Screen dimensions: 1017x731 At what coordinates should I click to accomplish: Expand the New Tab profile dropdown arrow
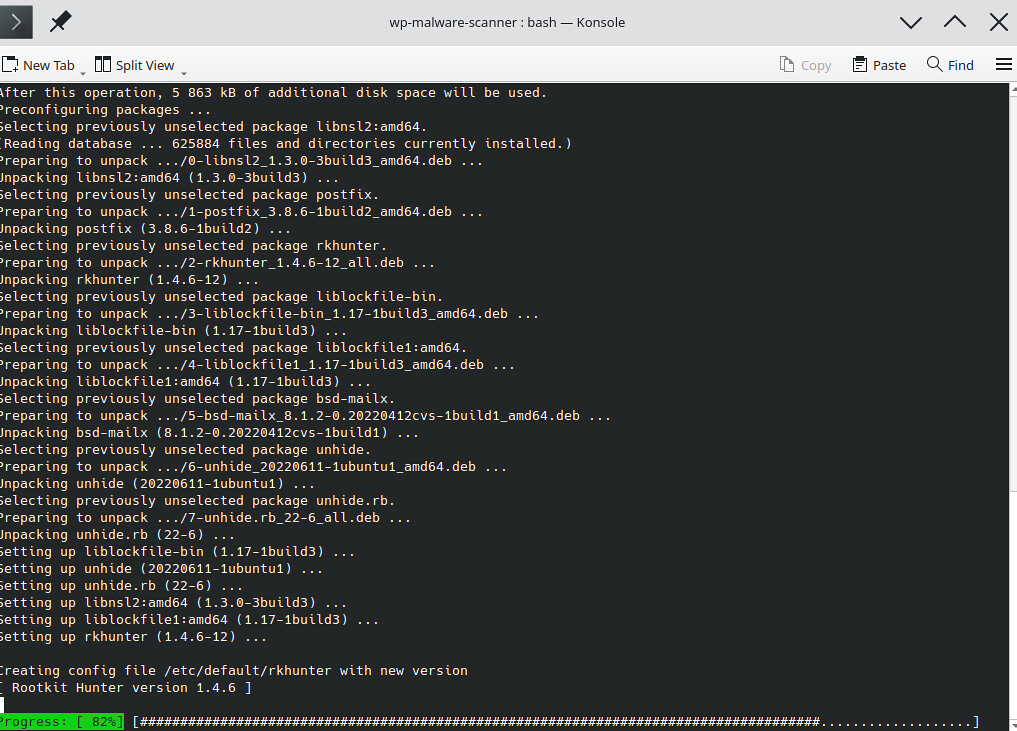(83, 70)
